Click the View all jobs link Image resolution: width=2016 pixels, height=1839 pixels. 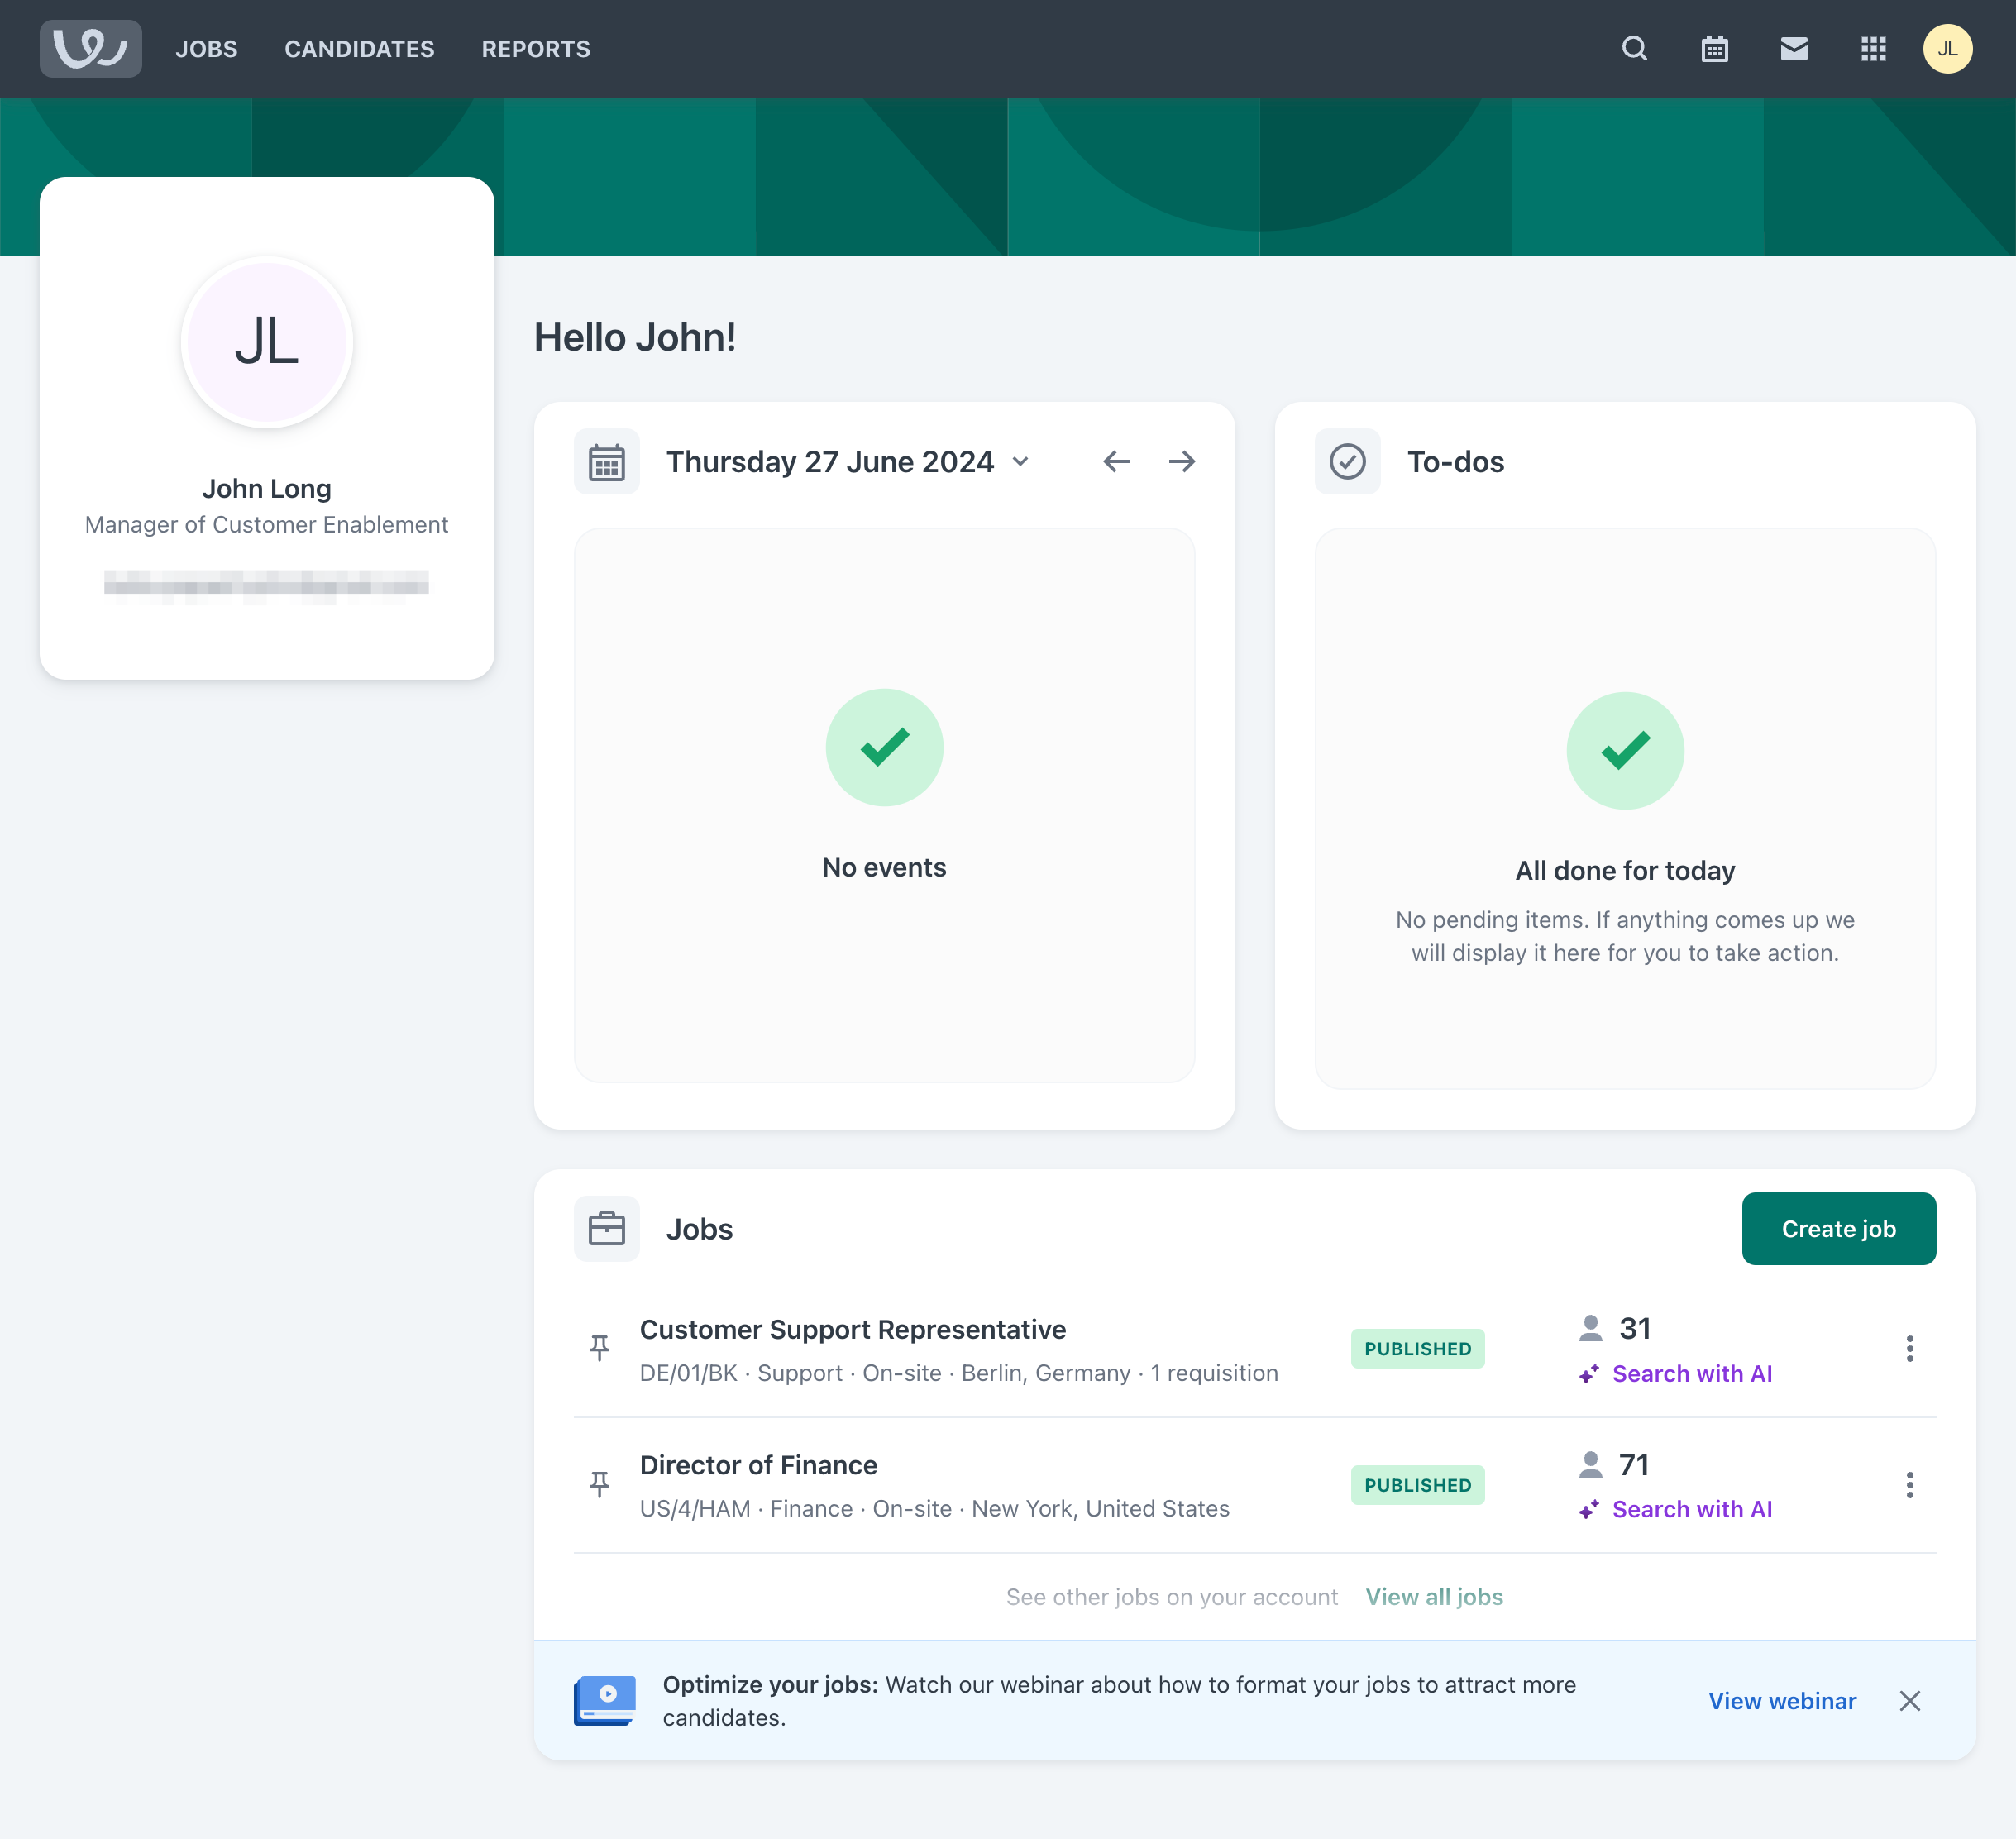pos(1434,1596)
